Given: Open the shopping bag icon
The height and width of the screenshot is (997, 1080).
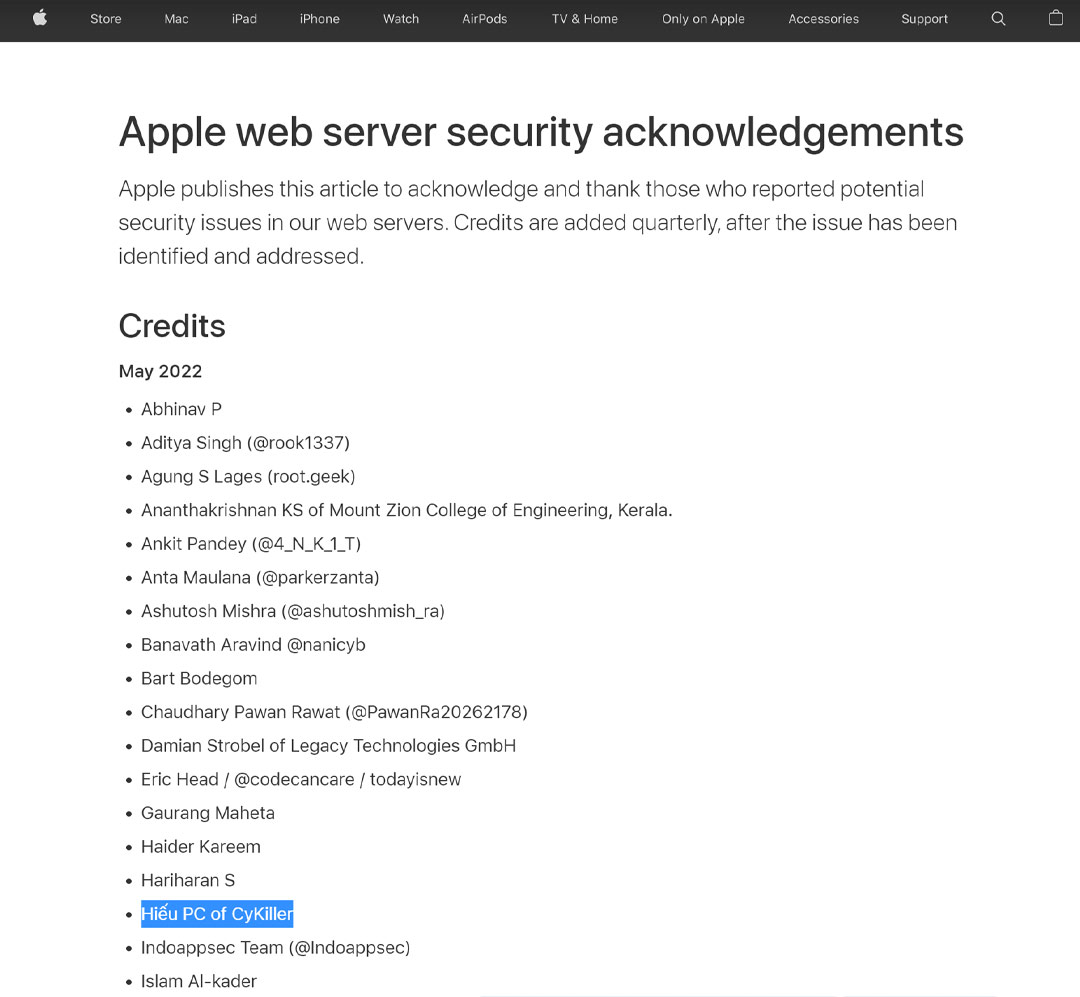Looking at the screenshot, I should pos(1056,18).
